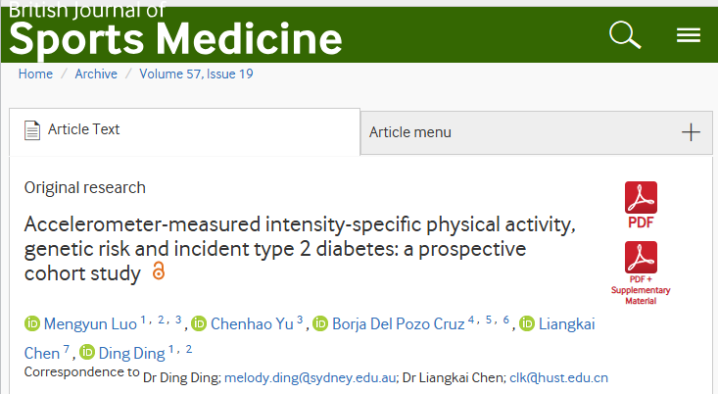
Task: Click Chenhao Yu's ORCID iD icon
Action: [x=199, y=323]
